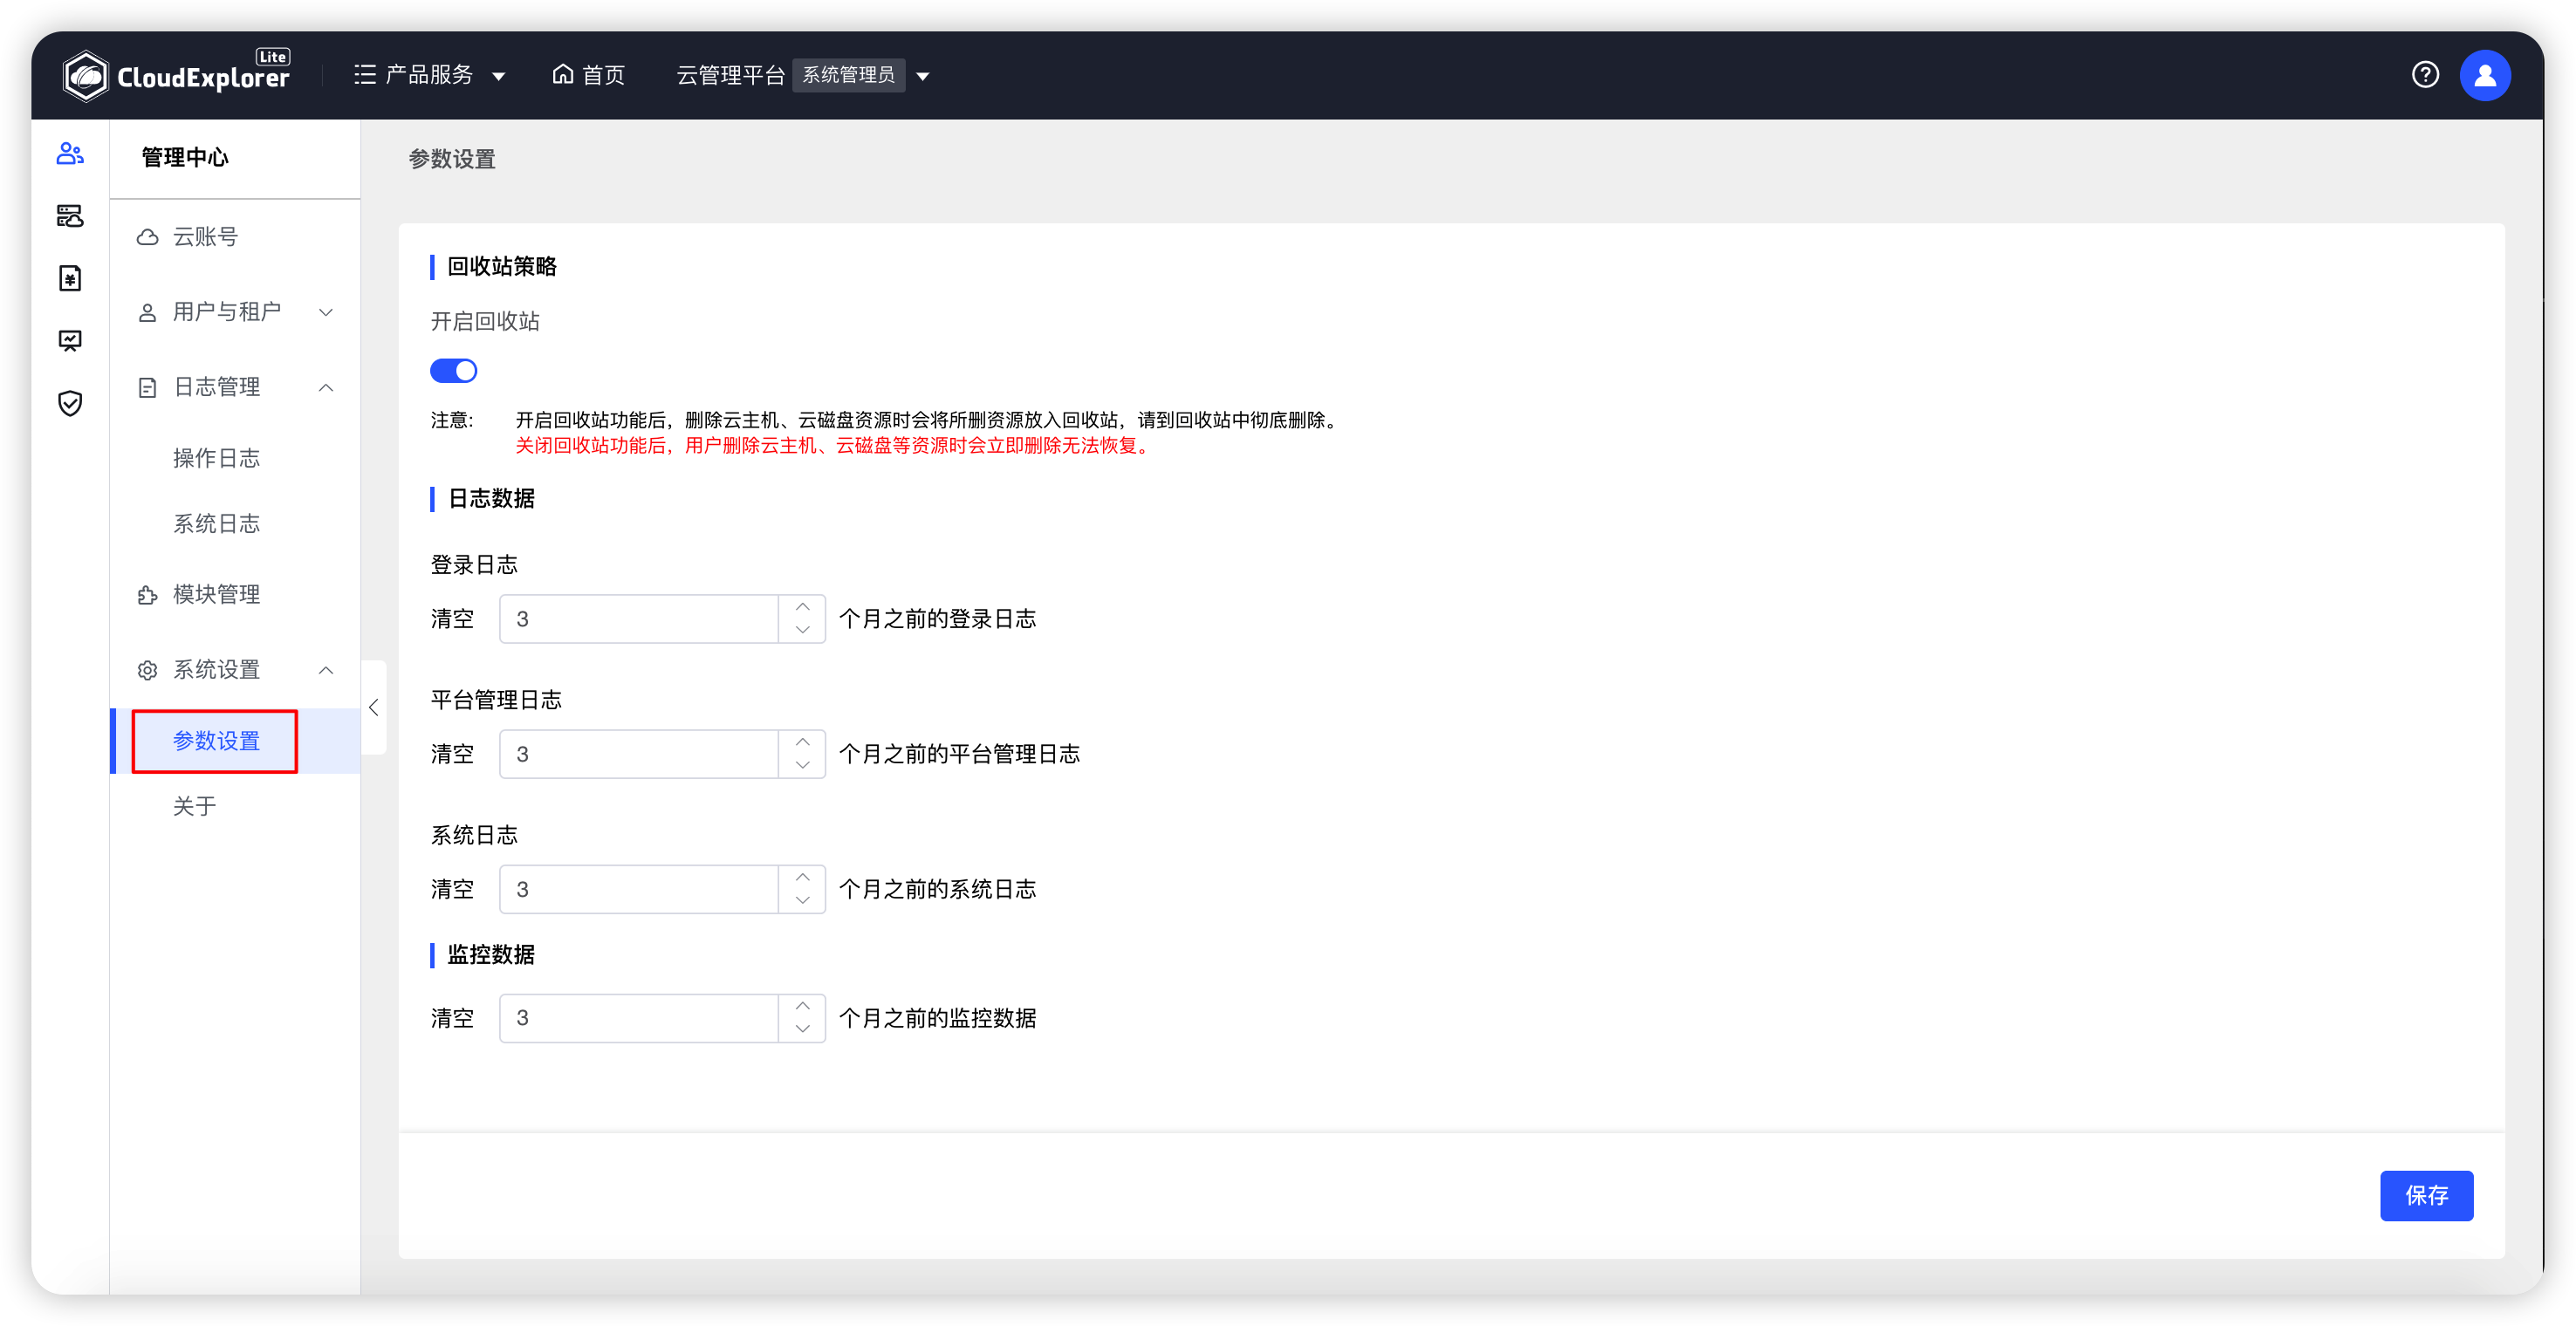Decrease 监控数据 months value
The height and width of the screenshot is (1326, 2576).
coord(802,1030)
